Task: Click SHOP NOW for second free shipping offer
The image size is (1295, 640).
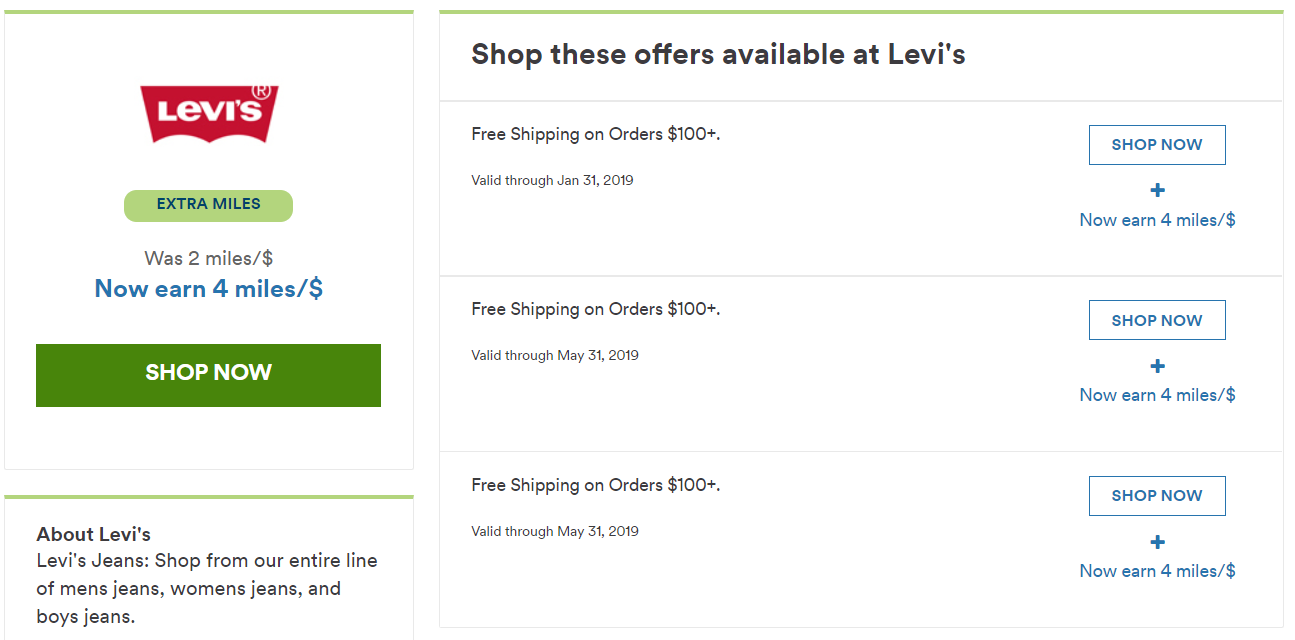Action: 1157,320
